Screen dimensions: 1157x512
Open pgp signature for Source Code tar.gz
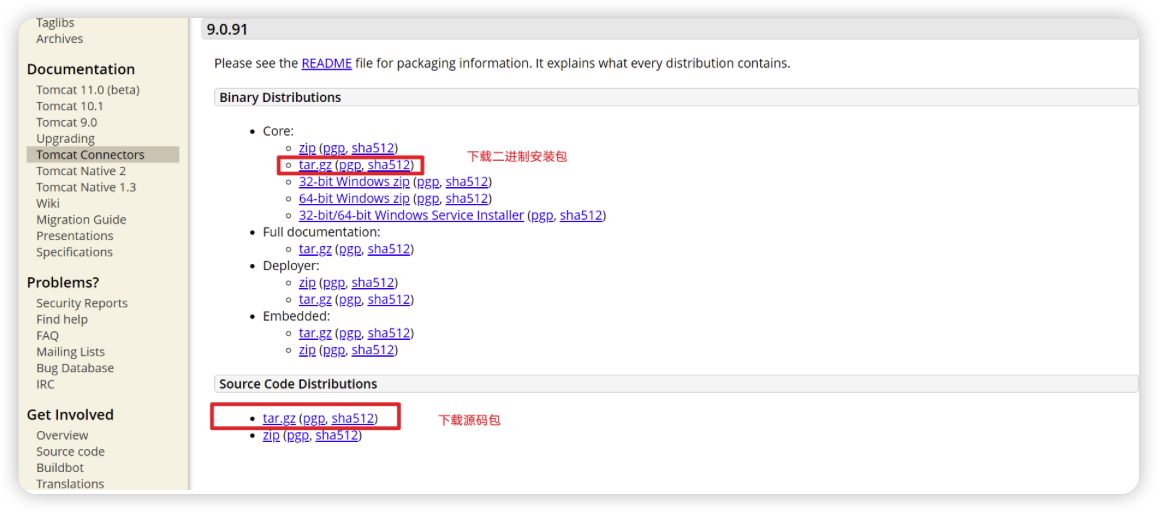coord(314,419)
